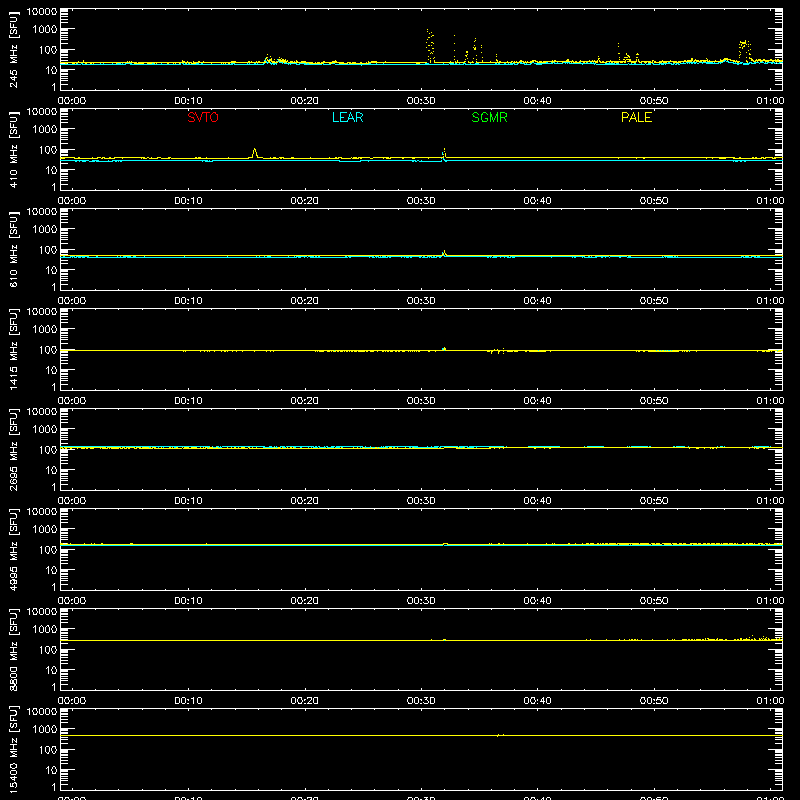The width and height of the screenshot is (800, 800).
Task: Click '10' on the 1415 MHz y-axis
Action: point(51,370)
